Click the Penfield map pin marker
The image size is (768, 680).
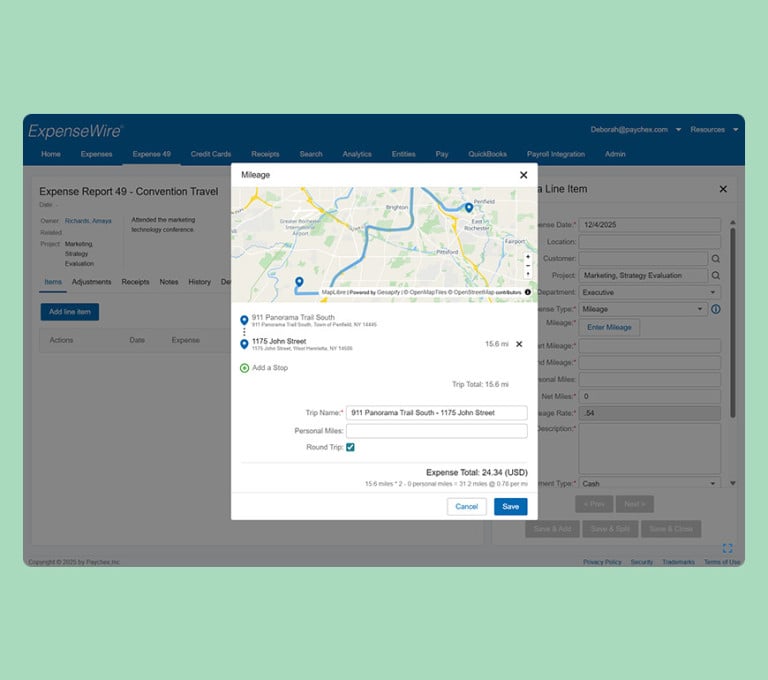[x=469, y=208]
